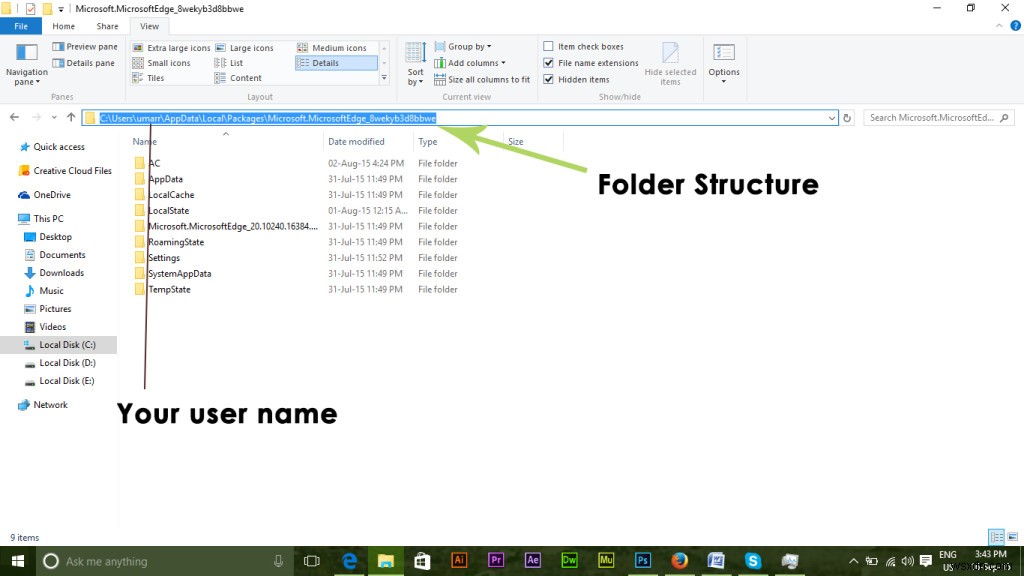Open Skype from the taskbar
The width and height of the screenshot is (1024, 576).
coord(752,560)
